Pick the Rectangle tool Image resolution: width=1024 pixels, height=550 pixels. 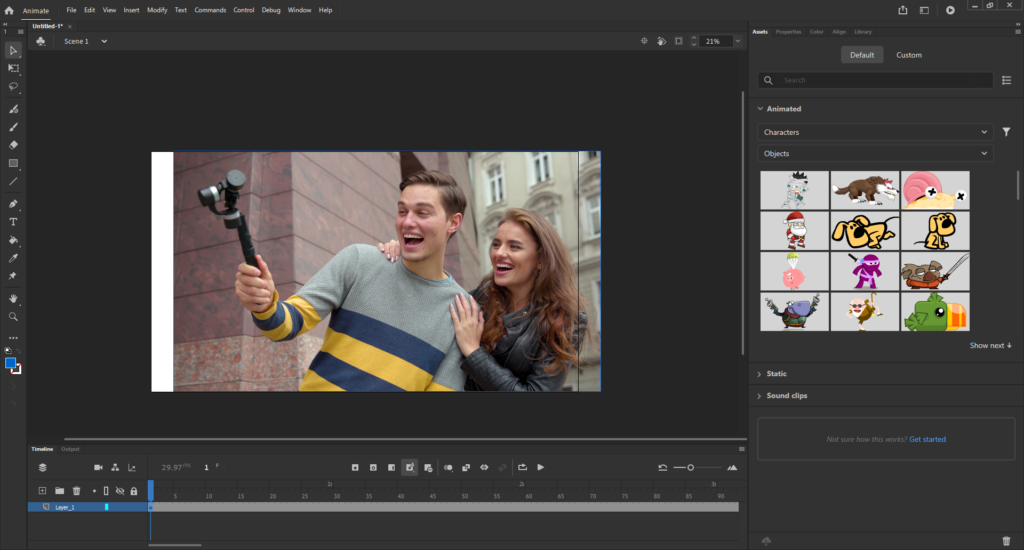tap(13, 163)
